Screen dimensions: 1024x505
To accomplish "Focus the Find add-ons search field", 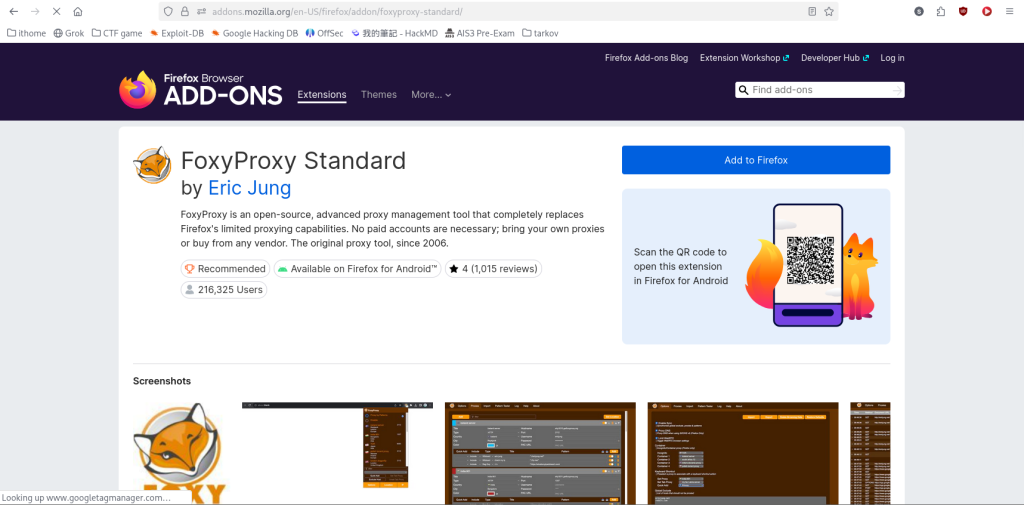I will (x=820, y=90).
